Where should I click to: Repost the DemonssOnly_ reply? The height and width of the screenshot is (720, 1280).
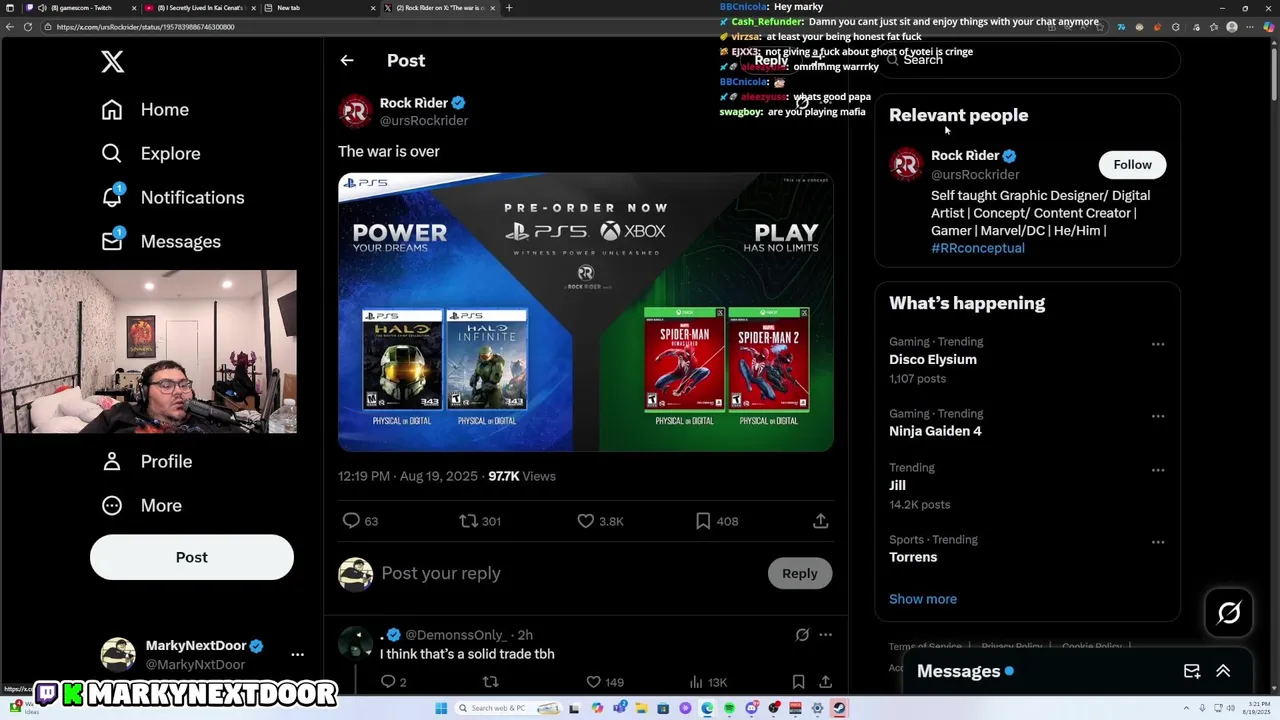[490, 682]
